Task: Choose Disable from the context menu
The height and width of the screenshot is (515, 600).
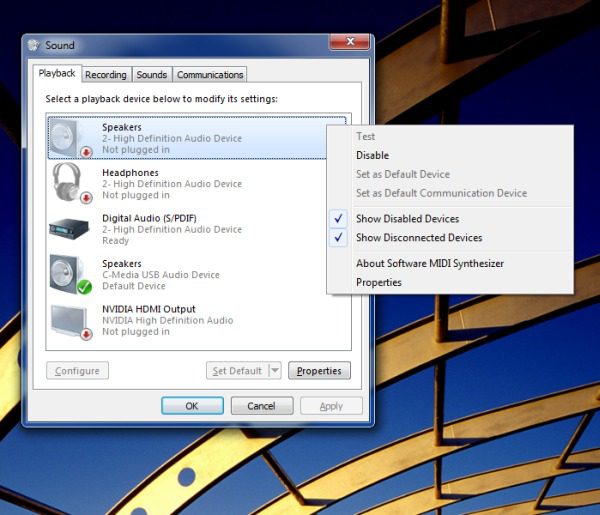Action: pyautogui.click(x=372, y=156)
